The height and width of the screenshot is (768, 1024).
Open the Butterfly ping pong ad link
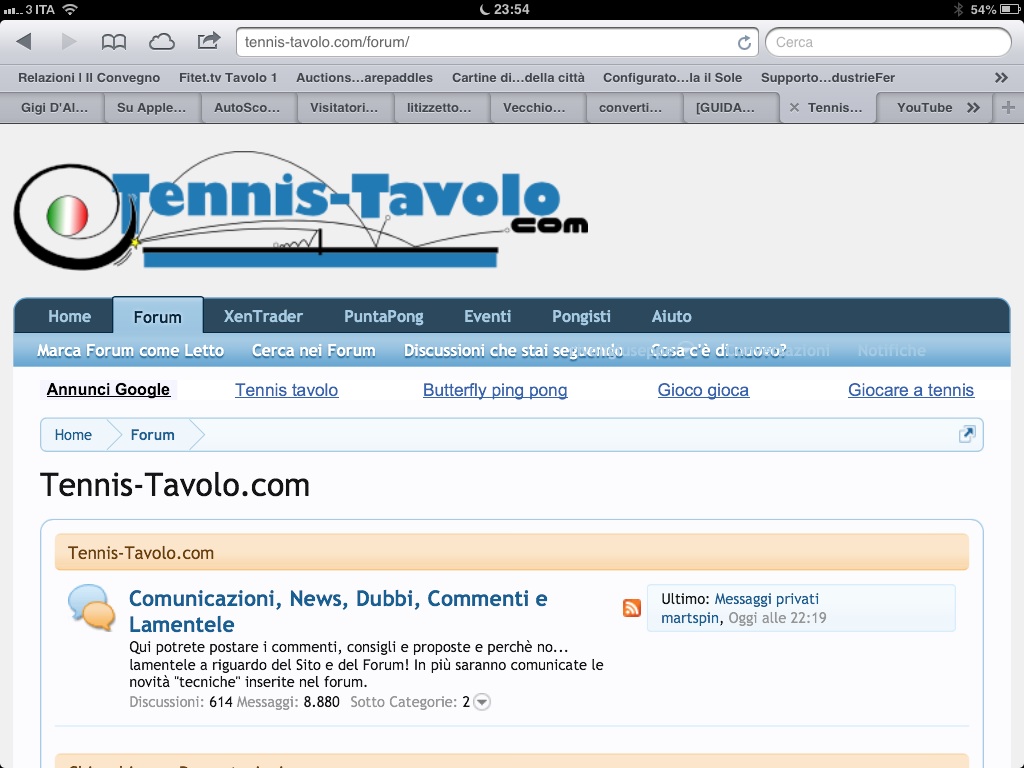(x=495, y=390)
